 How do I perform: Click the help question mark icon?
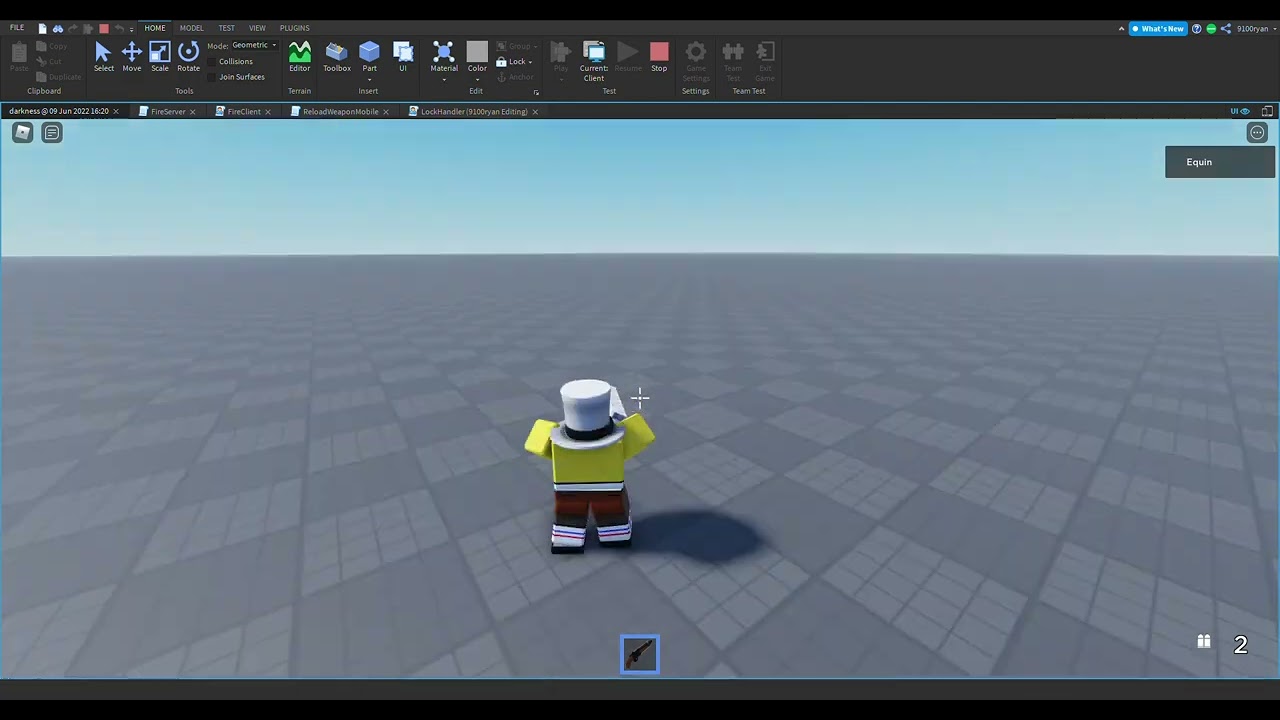tap(1197, 28)
